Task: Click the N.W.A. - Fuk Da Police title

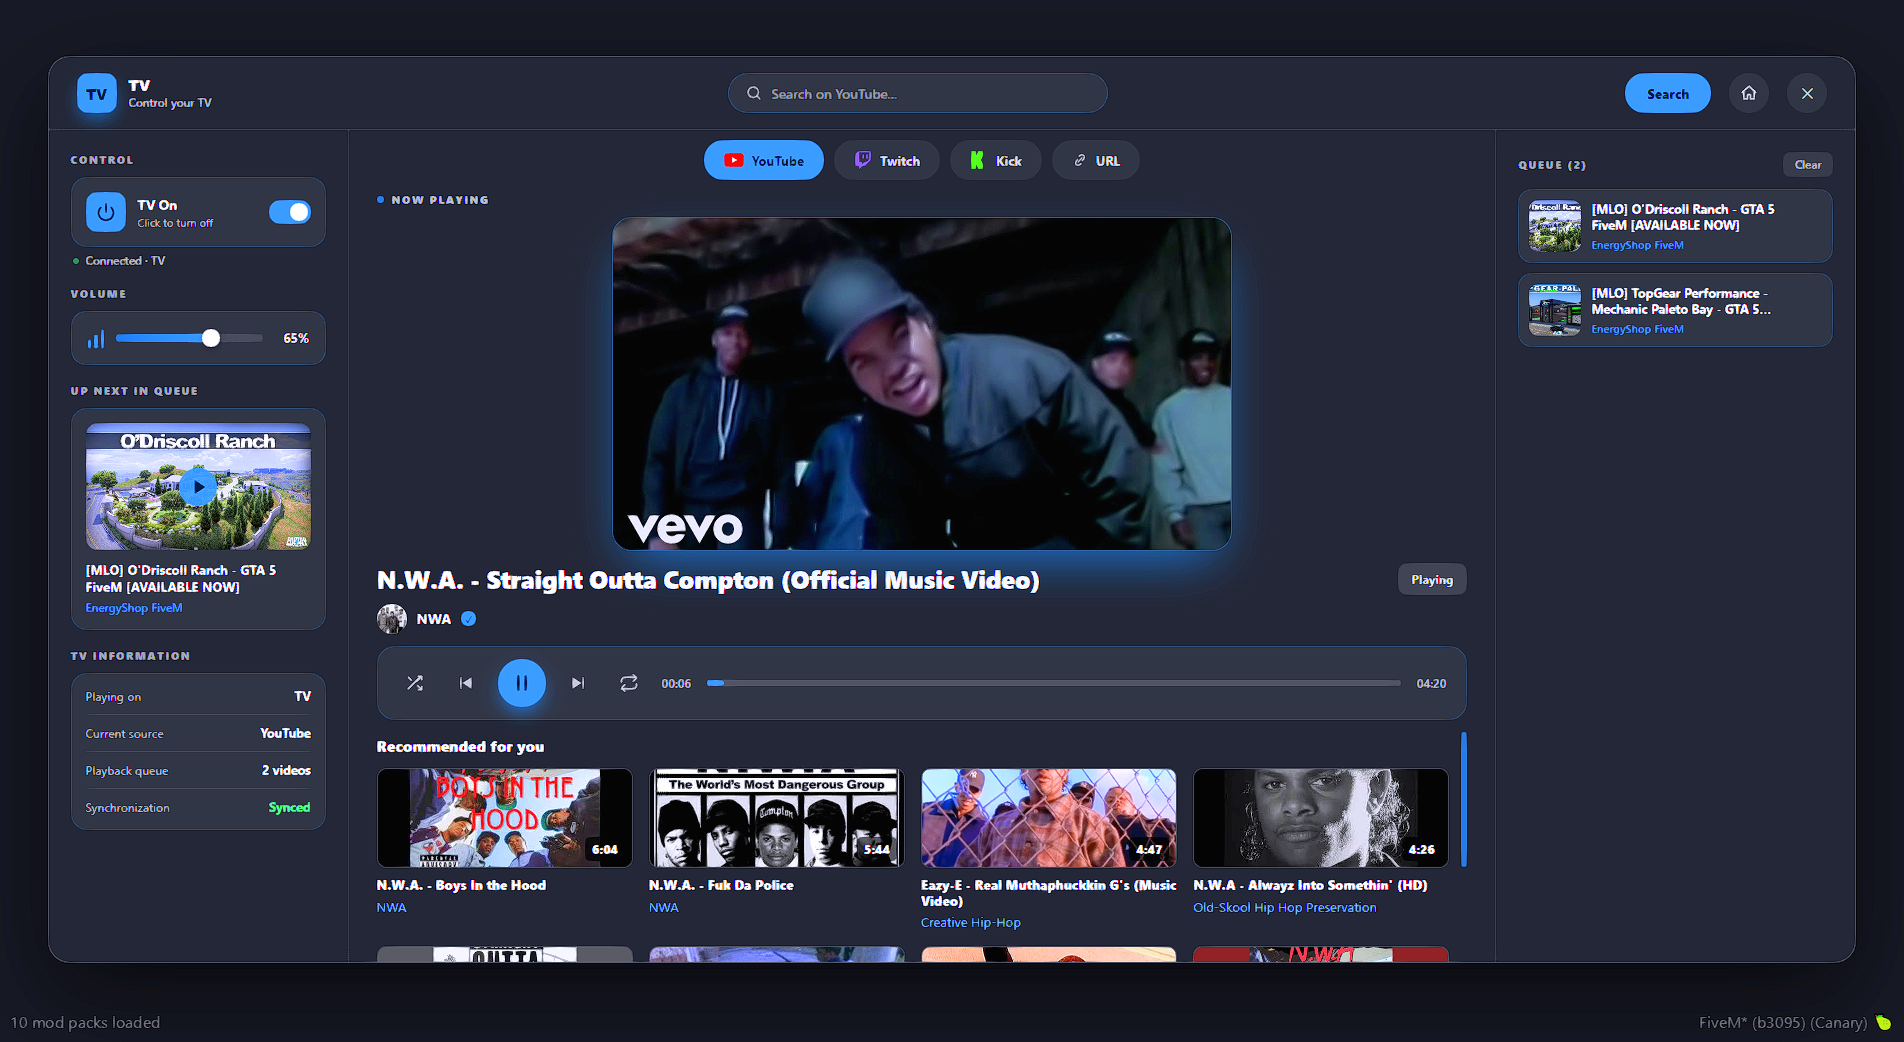Action: (721, 885)
